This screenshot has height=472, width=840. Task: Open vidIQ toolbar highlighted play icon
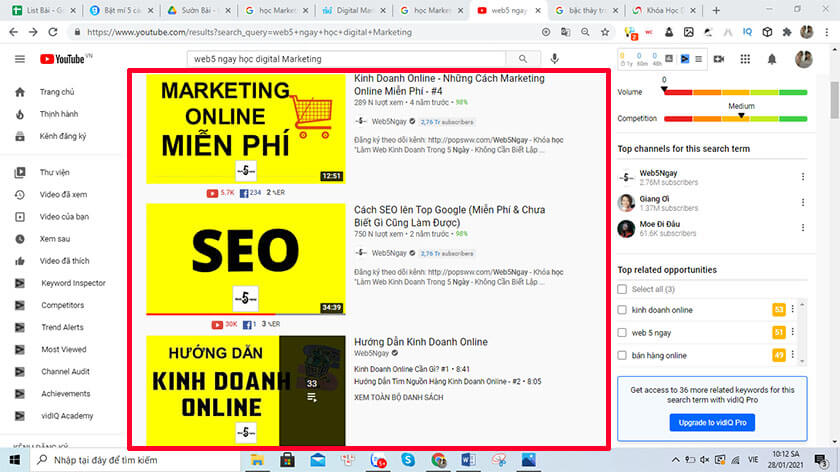[x=685, y=59]
